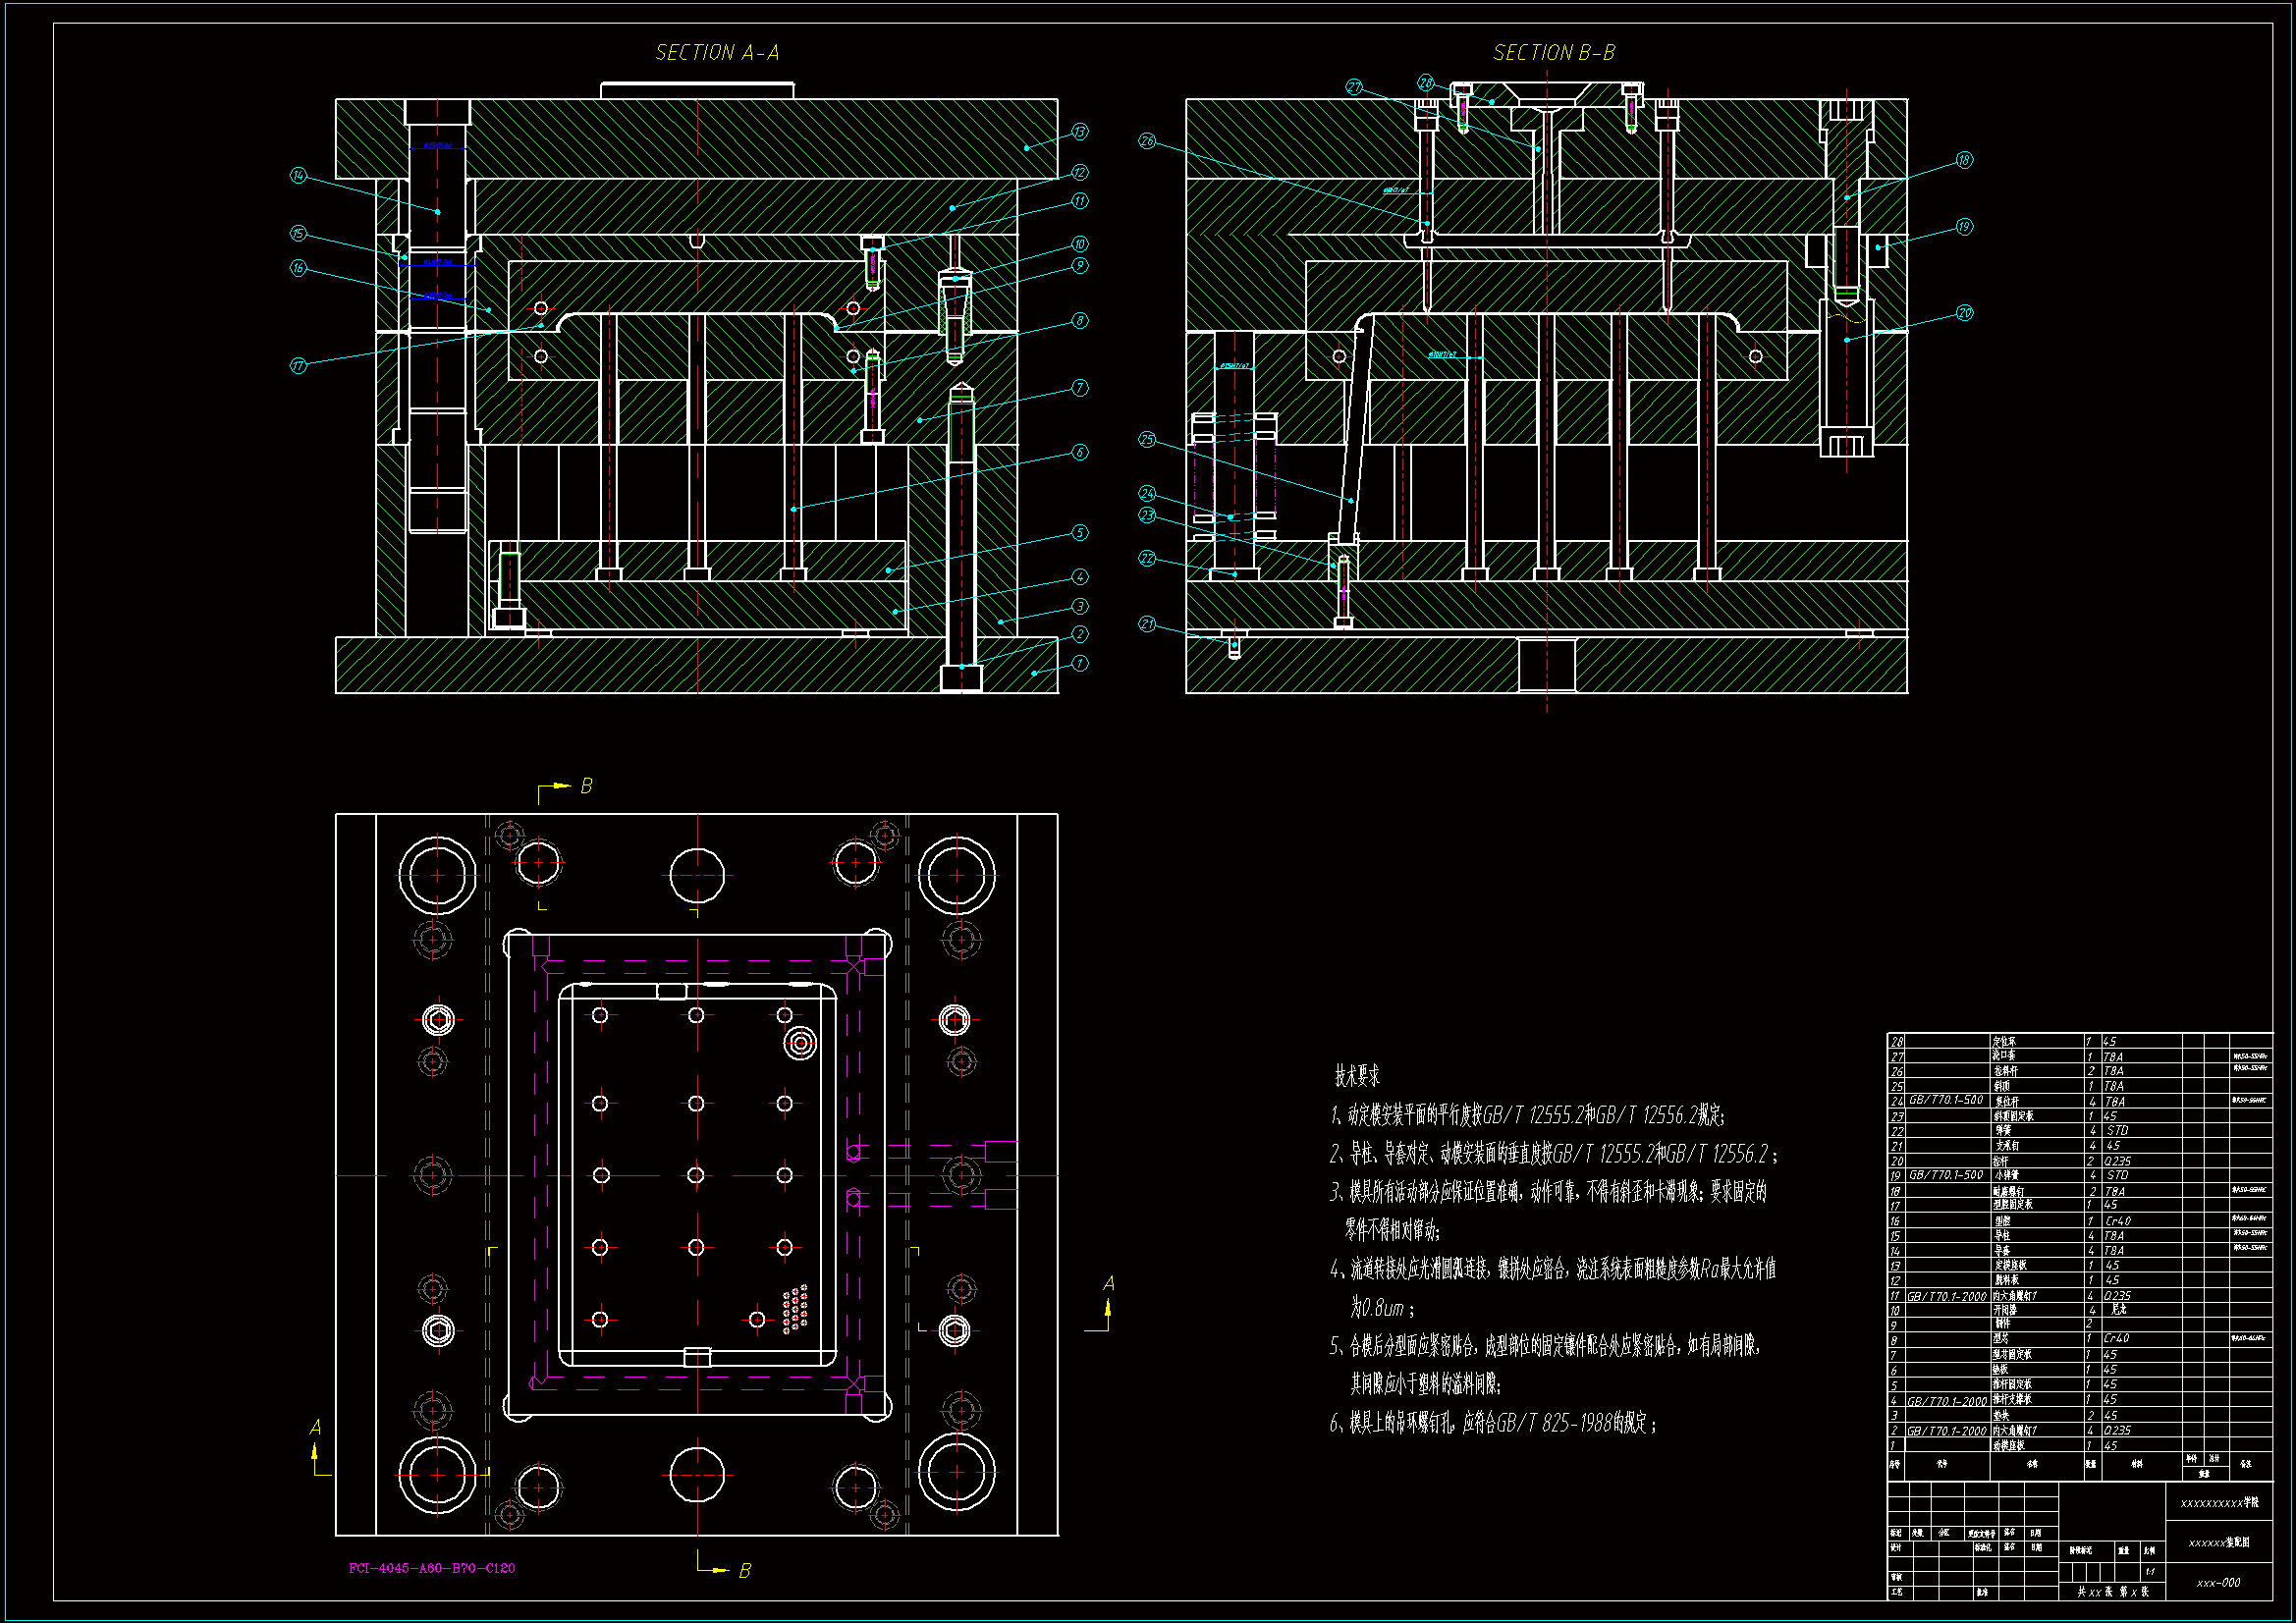Click the Cr40 material cell in row 16
Viewport: 2296px width, 1623px height.
pyautogui.click(x=2118, y=1221)
